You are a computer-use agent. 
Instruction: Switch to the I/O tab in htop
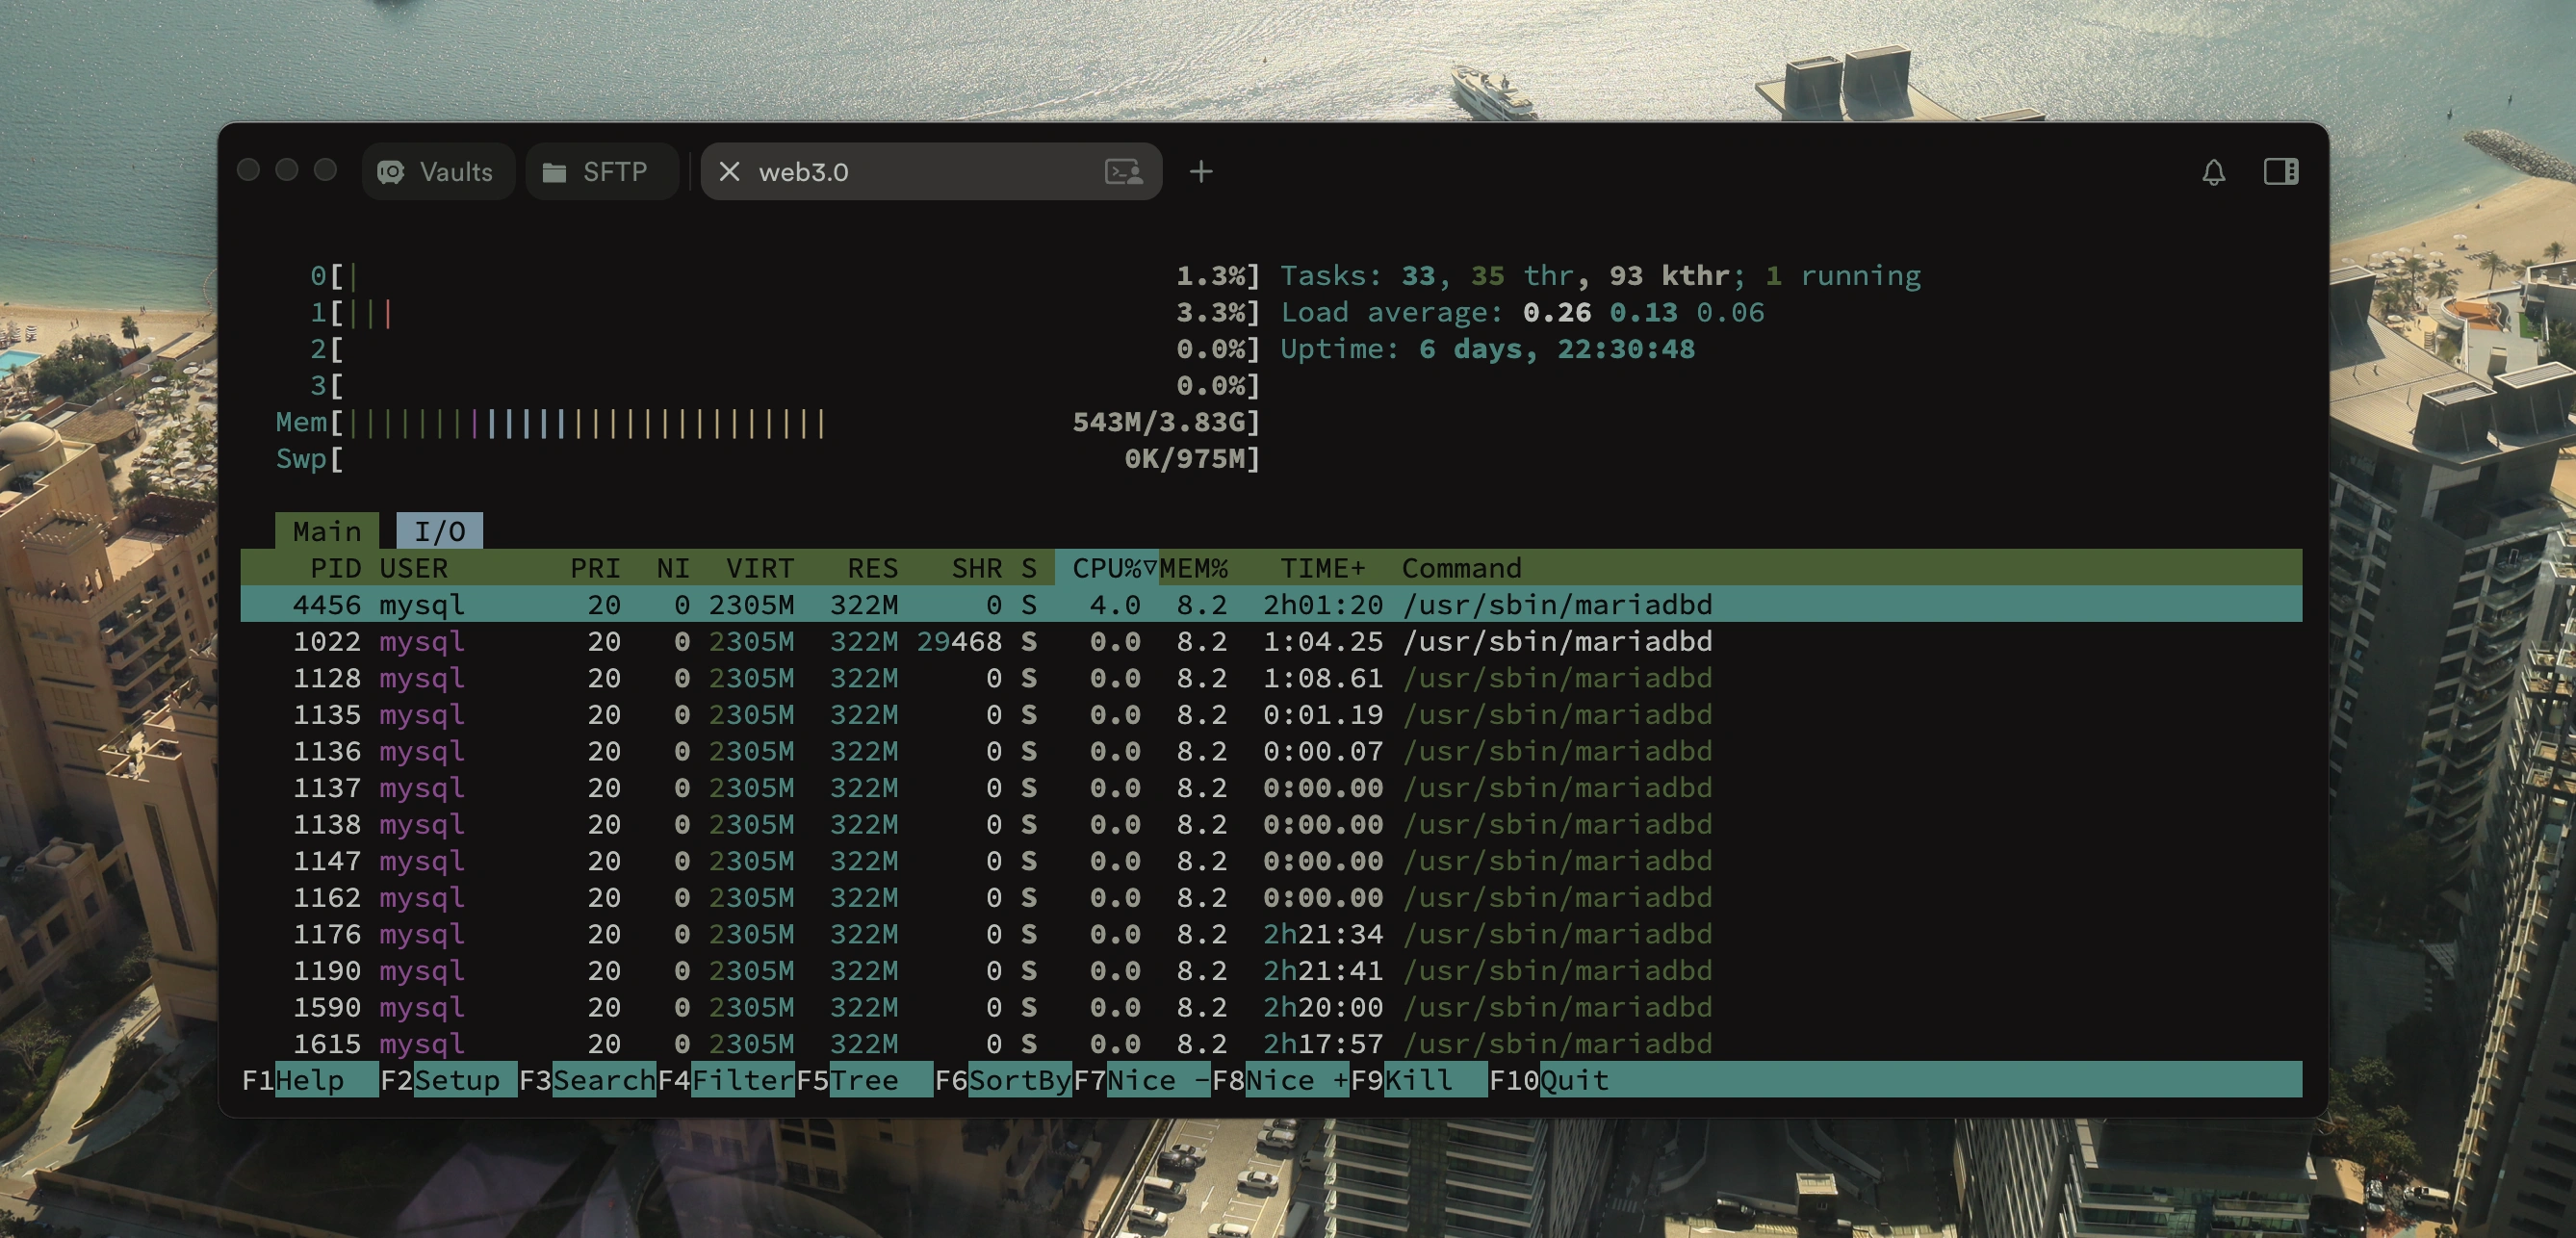(439, 531)
